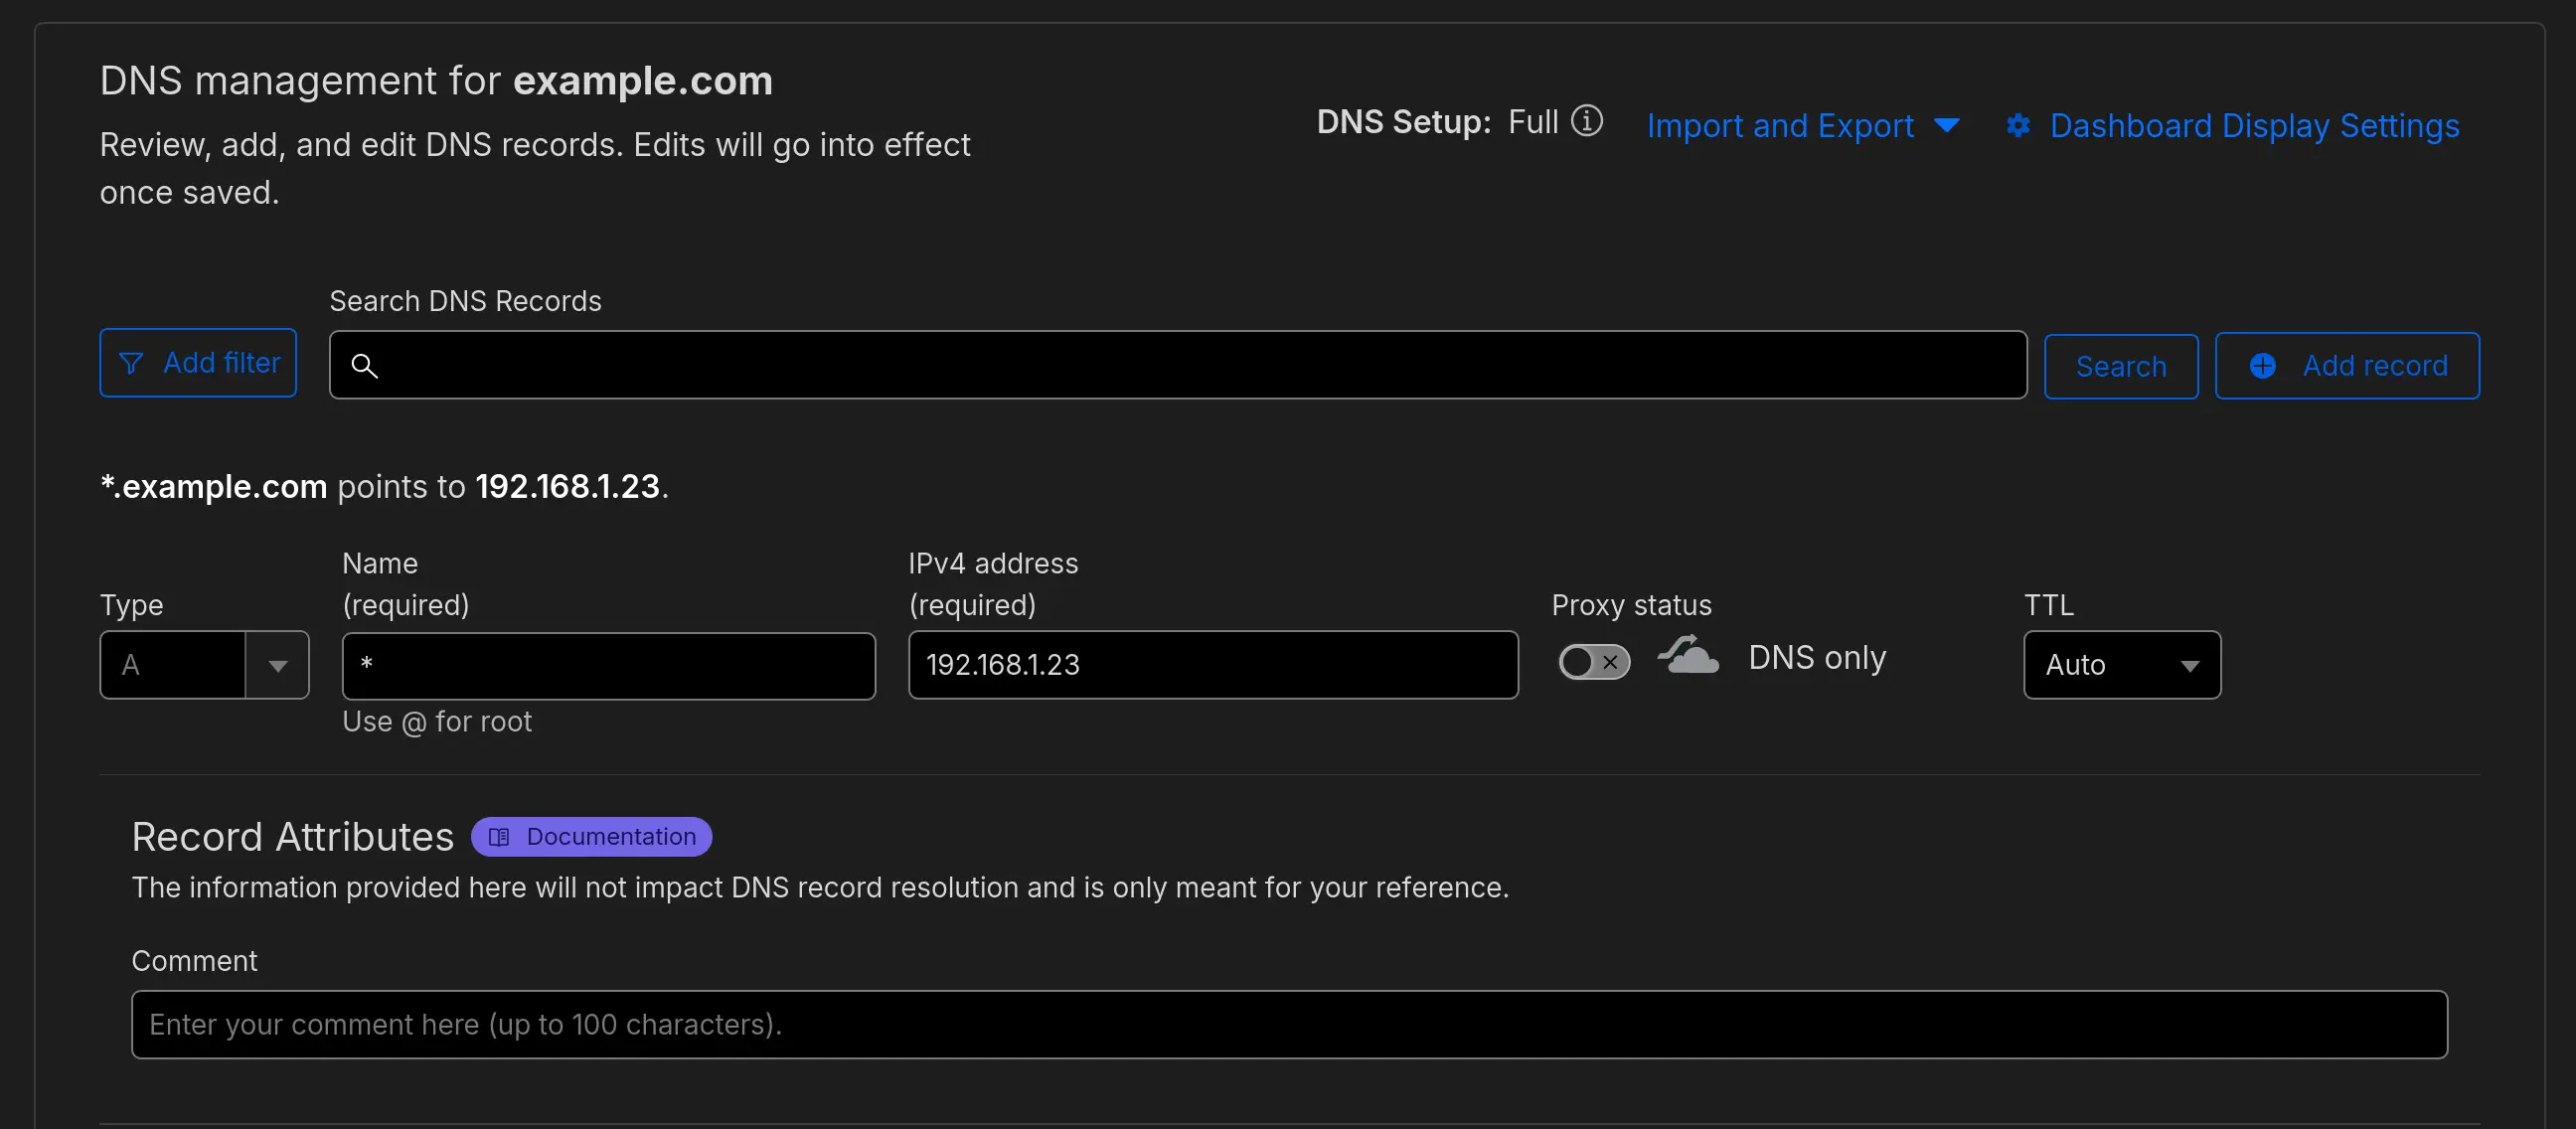Open the Record Attributes Documentation page

click(591, 837)
